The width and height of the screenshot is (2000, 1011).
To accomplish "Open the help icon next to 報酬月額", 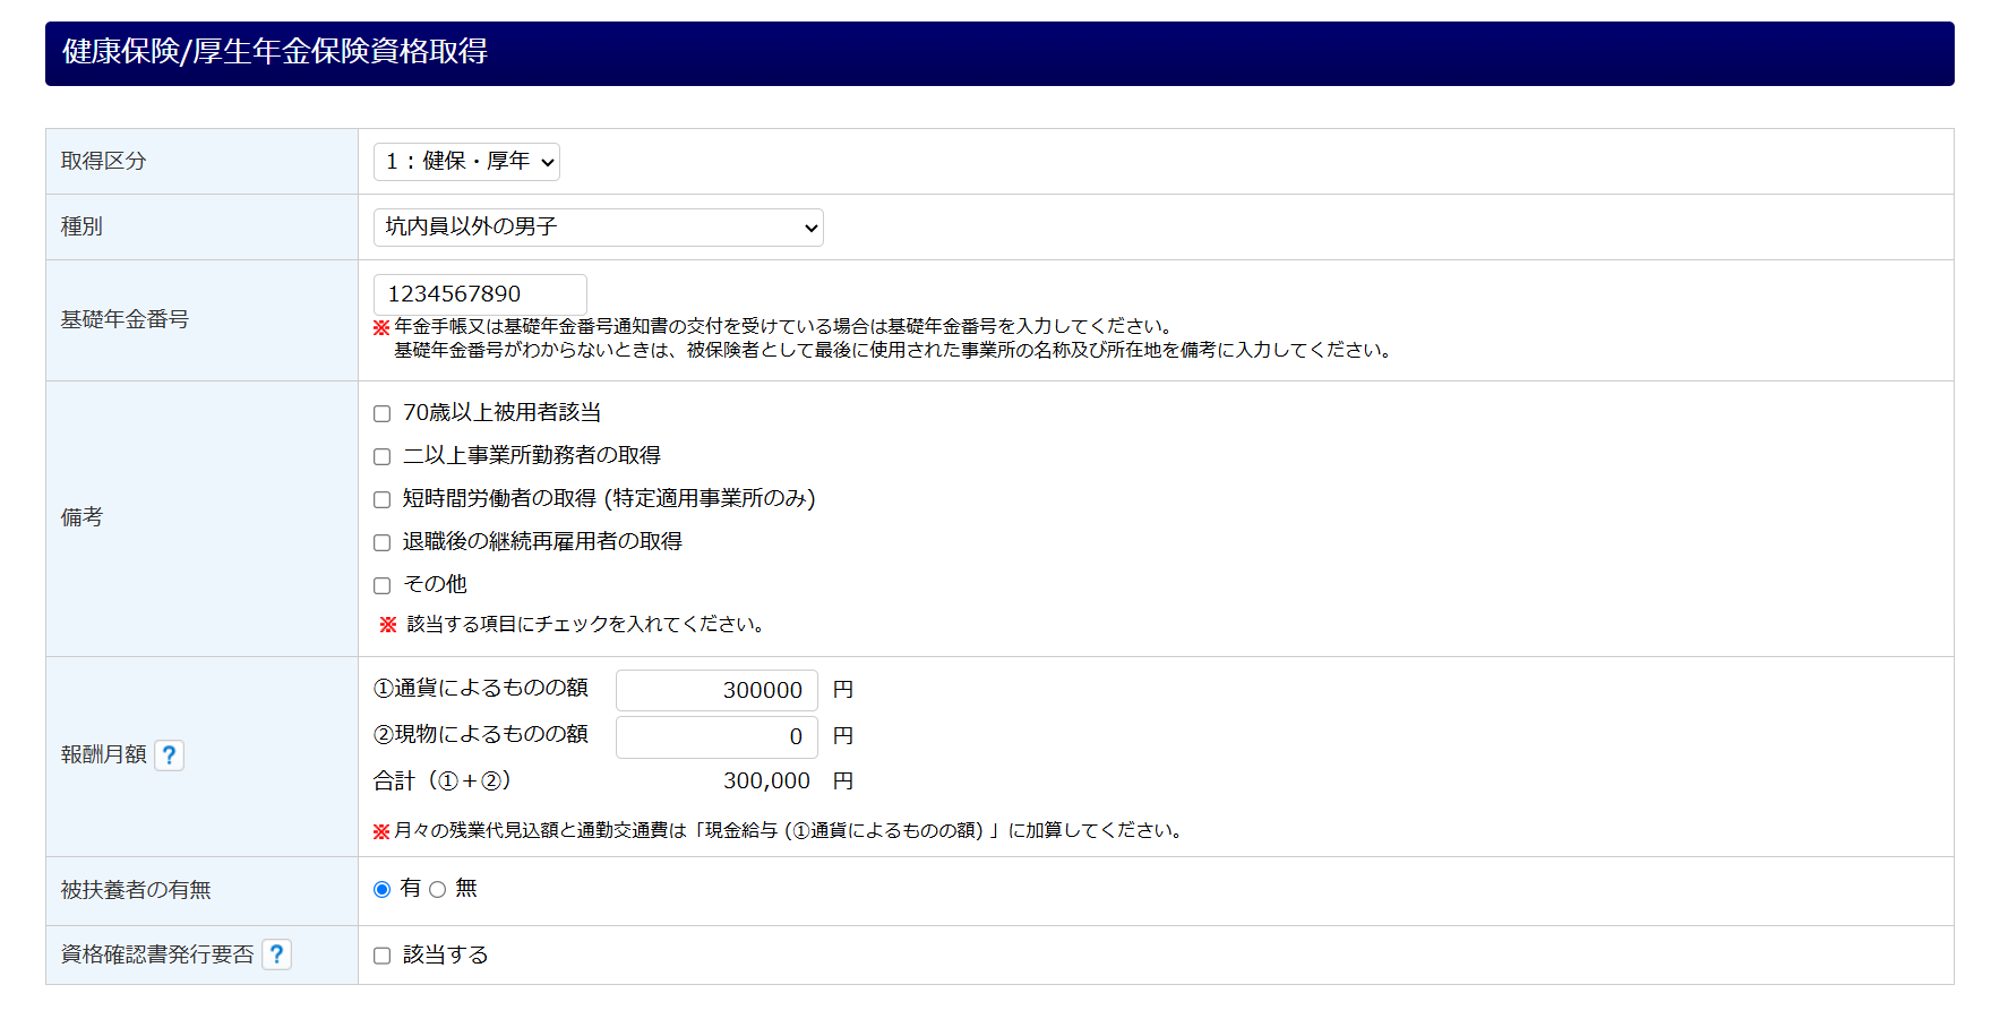I will 169,755.
